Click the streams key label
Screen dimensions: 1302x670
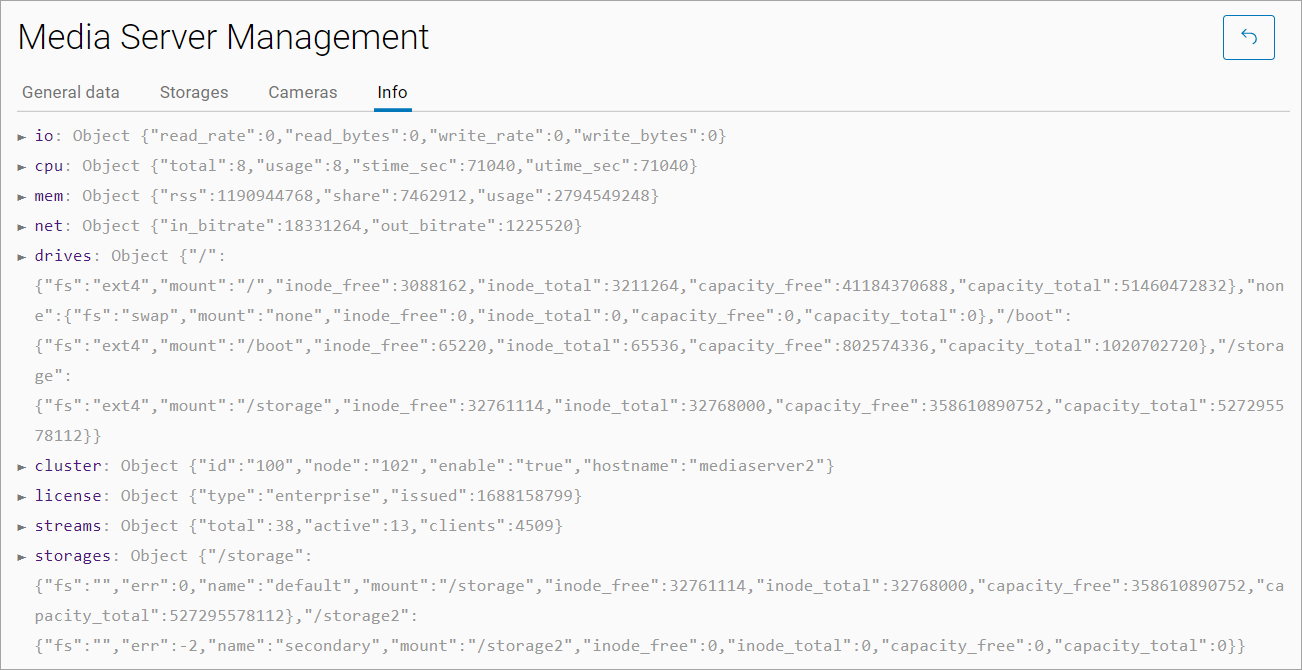point(68,525)
